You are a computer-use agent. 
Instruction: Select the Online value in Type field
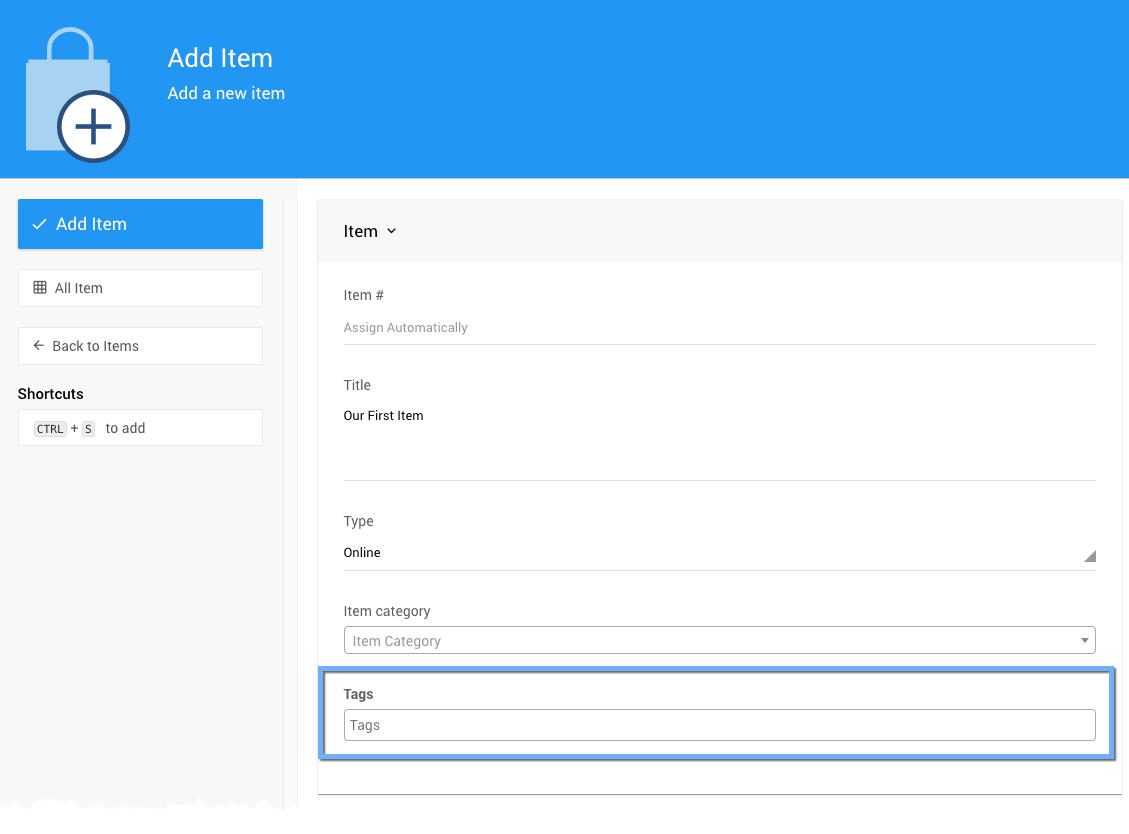pos(362,553)
